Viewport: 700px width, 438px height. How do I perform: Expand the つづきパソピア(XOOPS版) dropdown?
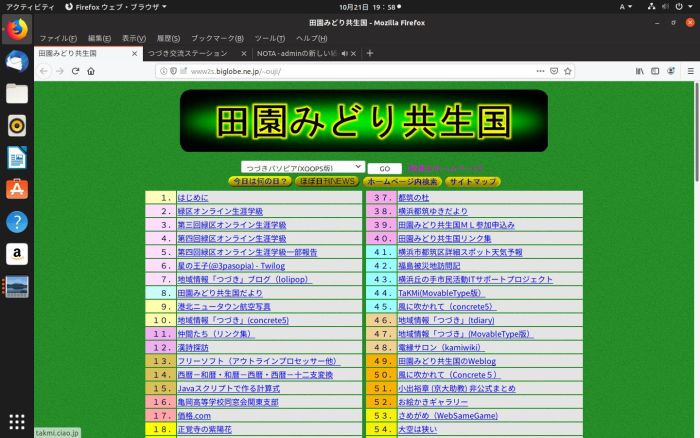pyautogui.click(x=303, y=168)
